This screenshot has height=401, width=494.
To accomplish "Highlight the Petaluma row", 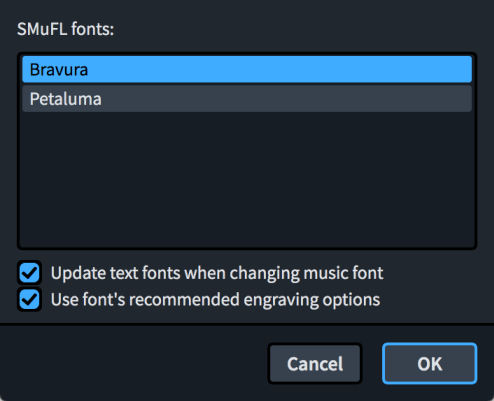I will pyautogui.click(x=247, y=99).
